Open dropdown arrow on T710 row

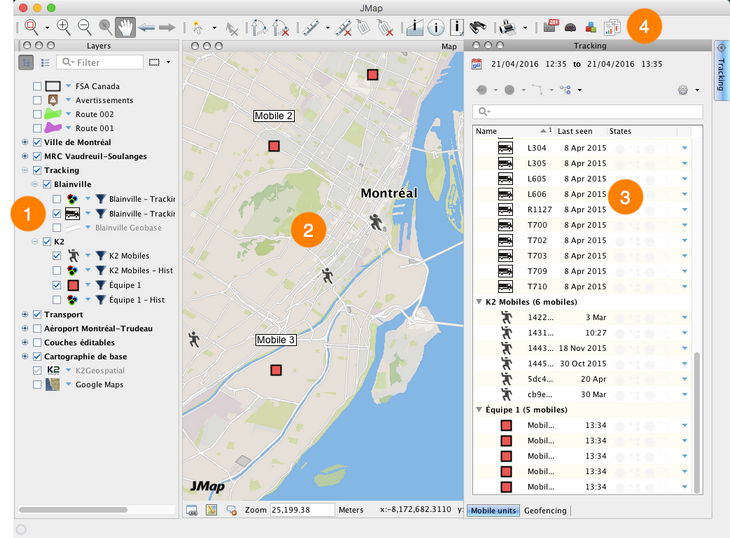tap(684, 286)
